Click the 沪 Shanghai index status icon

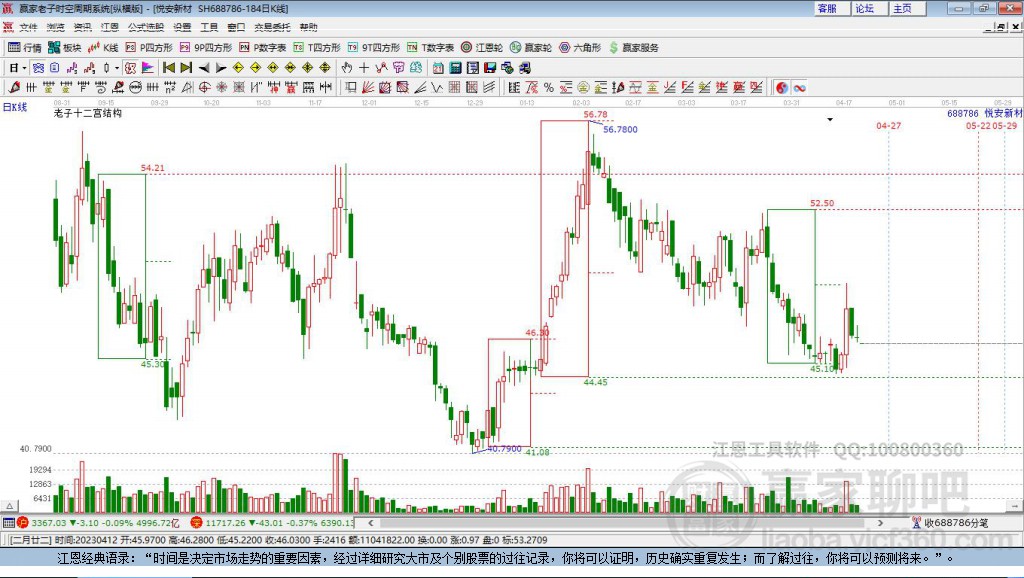(x=23, y=522)
